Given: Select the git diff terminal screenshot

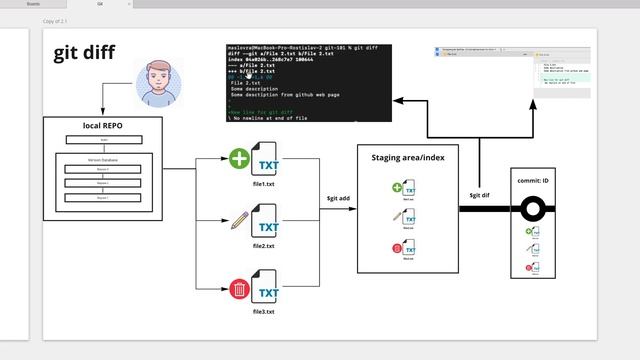Looking at the screenshot, I should 309,83.
